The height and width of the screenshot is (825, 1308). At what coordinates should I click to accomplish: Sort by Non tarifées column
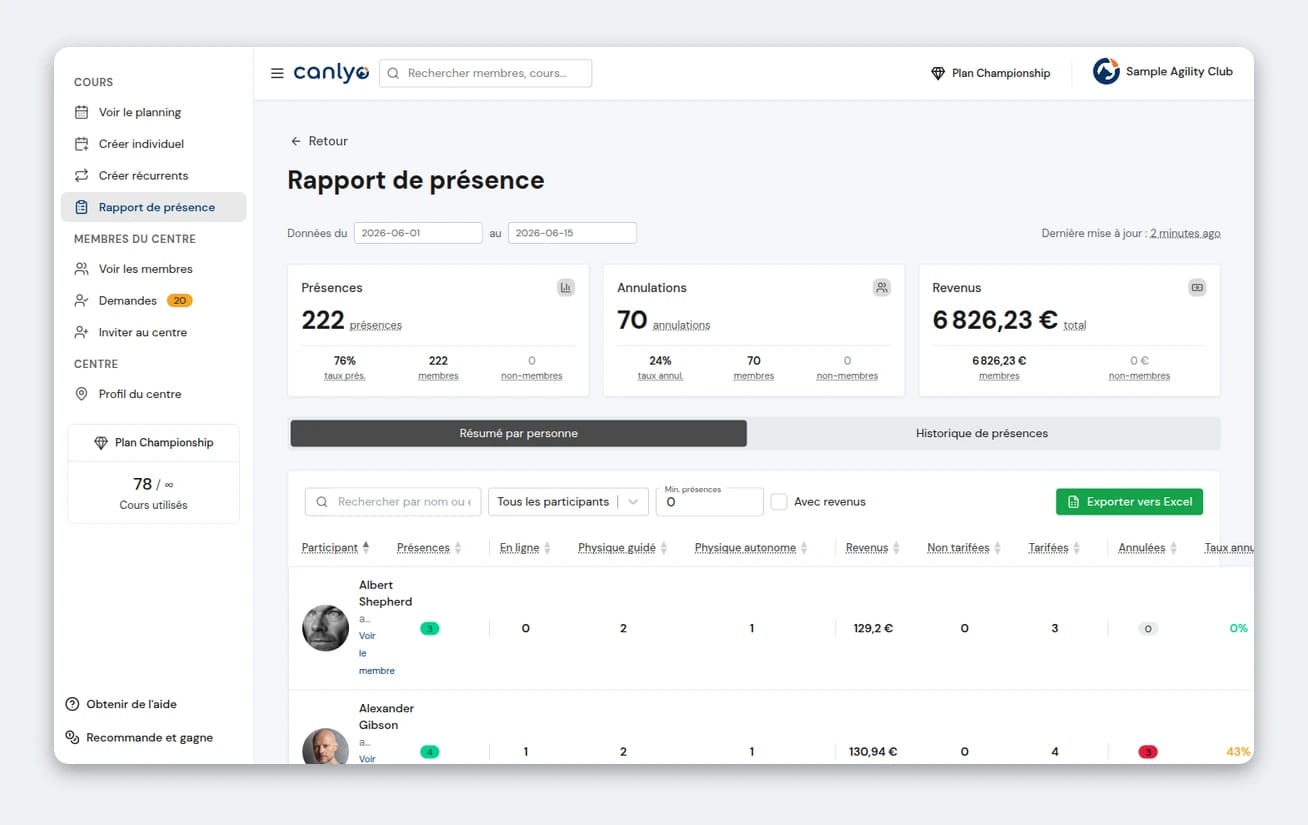click(x=964, y=548)
